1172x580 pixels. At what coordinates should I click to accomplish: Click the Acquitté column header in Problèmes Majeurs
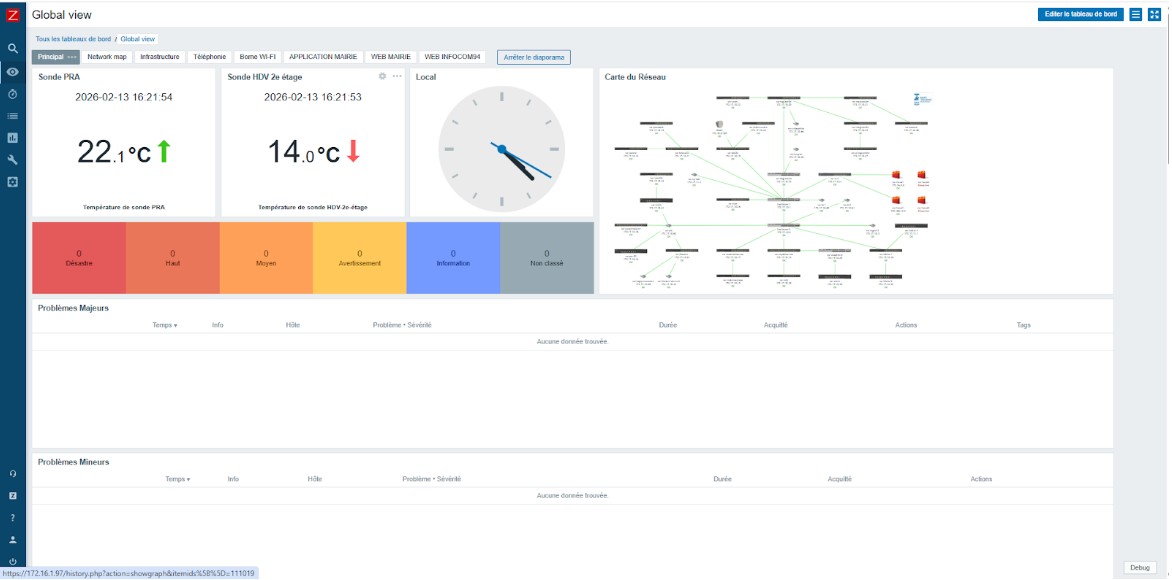[x=776, y=325]
